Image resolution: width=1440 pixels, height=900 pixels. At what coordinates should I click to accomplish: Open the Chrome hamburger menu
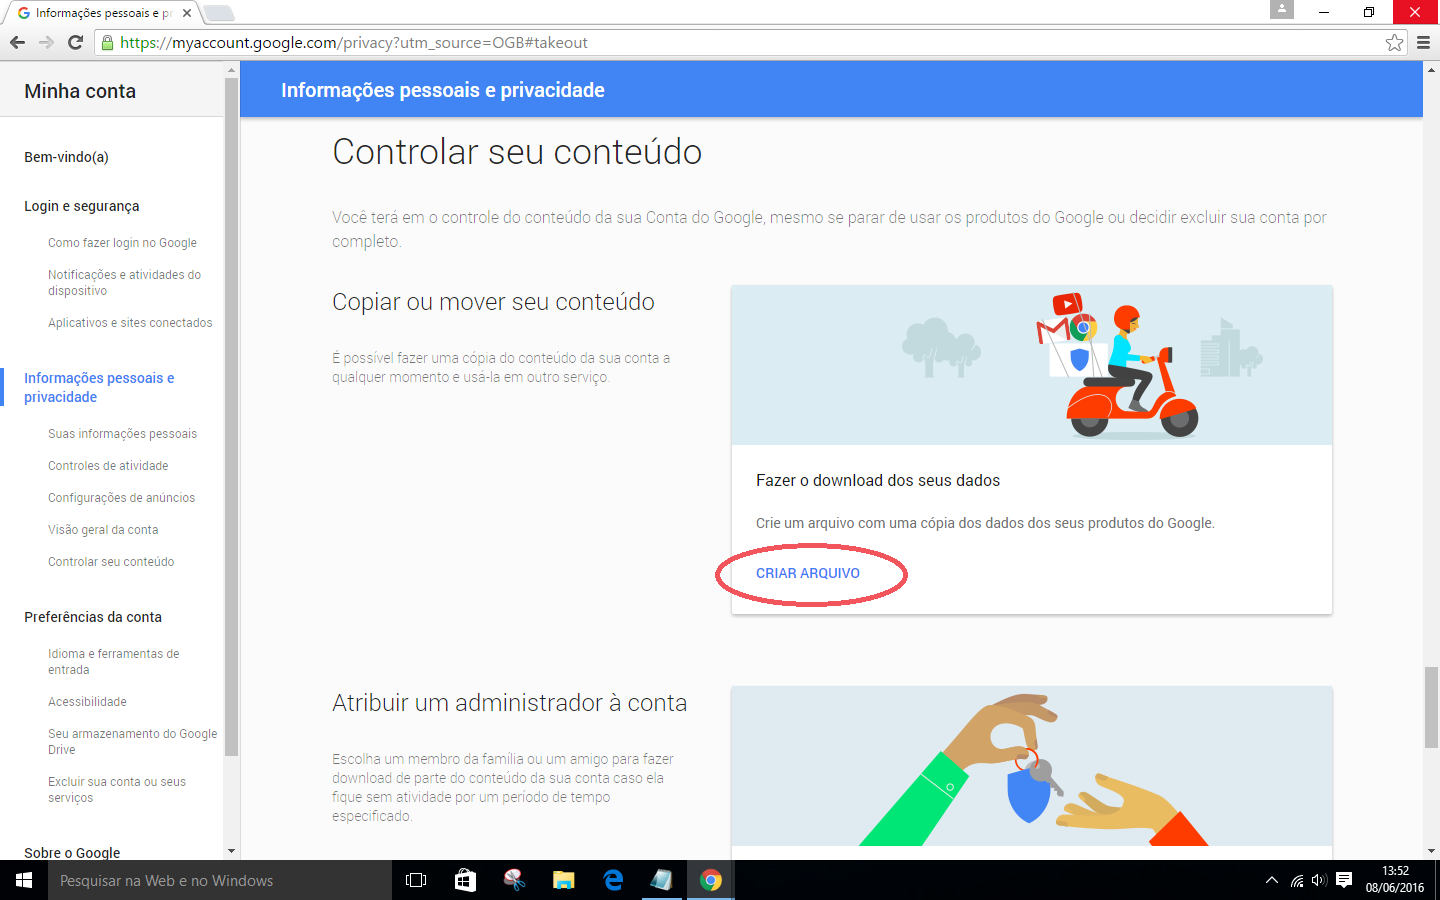1423,42
